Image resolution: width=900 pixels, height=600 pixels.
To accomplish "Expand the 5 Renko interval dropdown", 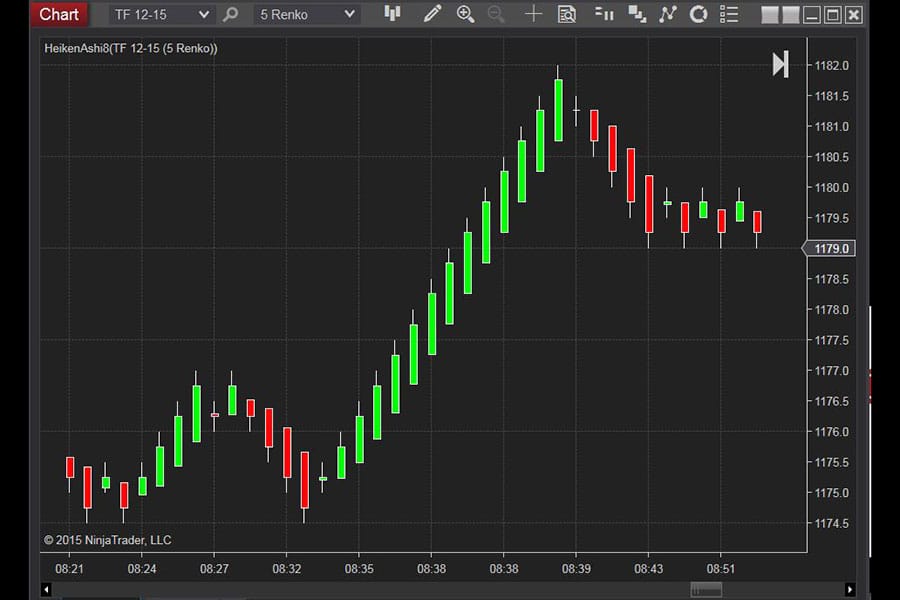I will 307,14.
